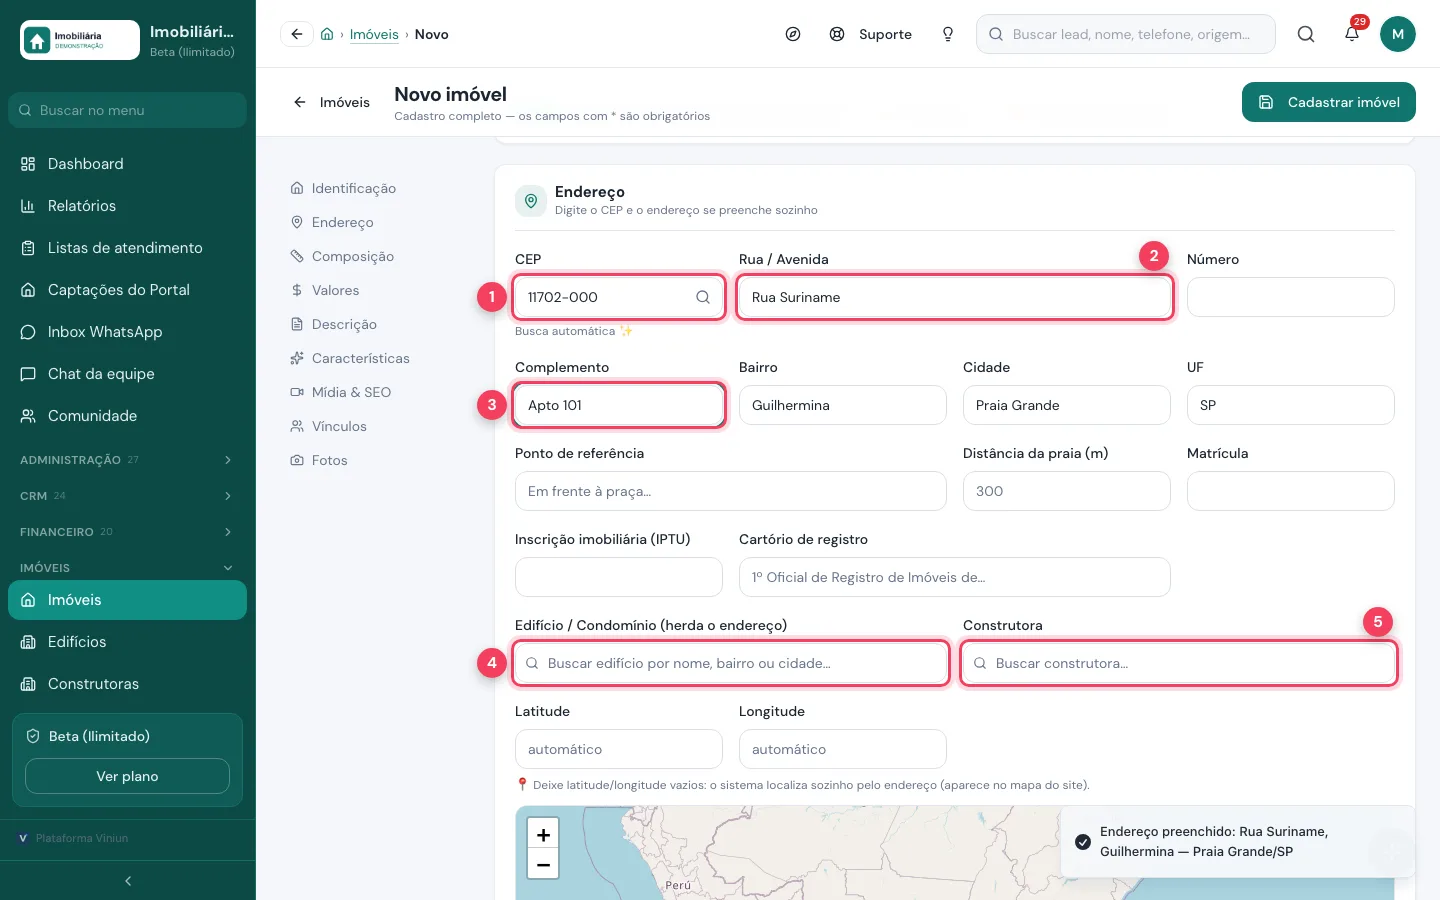Open the user avatar M menu

[1398, 34]
